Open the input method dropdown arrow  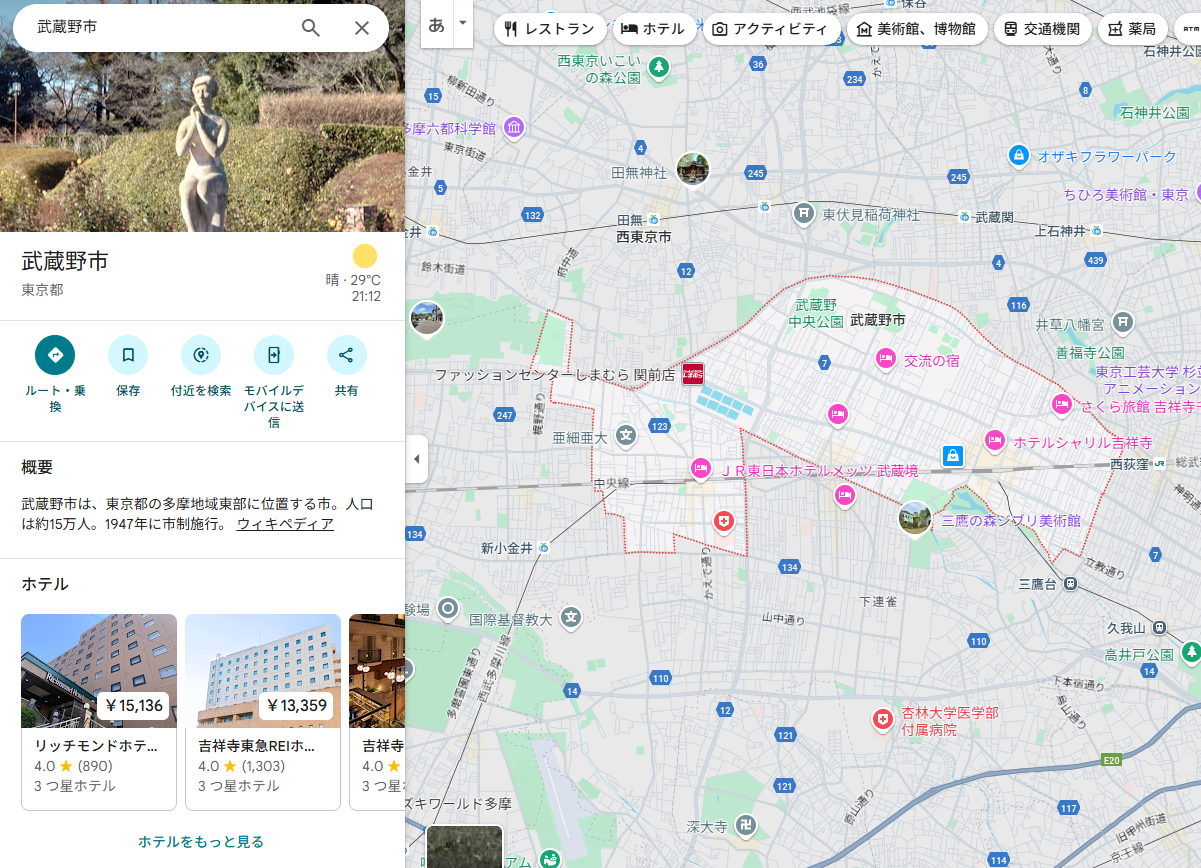(462, 23)
